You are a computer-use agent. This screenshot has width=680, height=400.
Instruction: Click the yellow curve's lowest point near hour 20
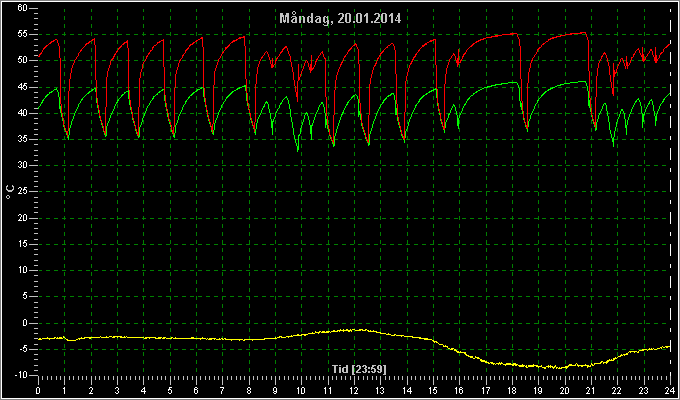560,368
